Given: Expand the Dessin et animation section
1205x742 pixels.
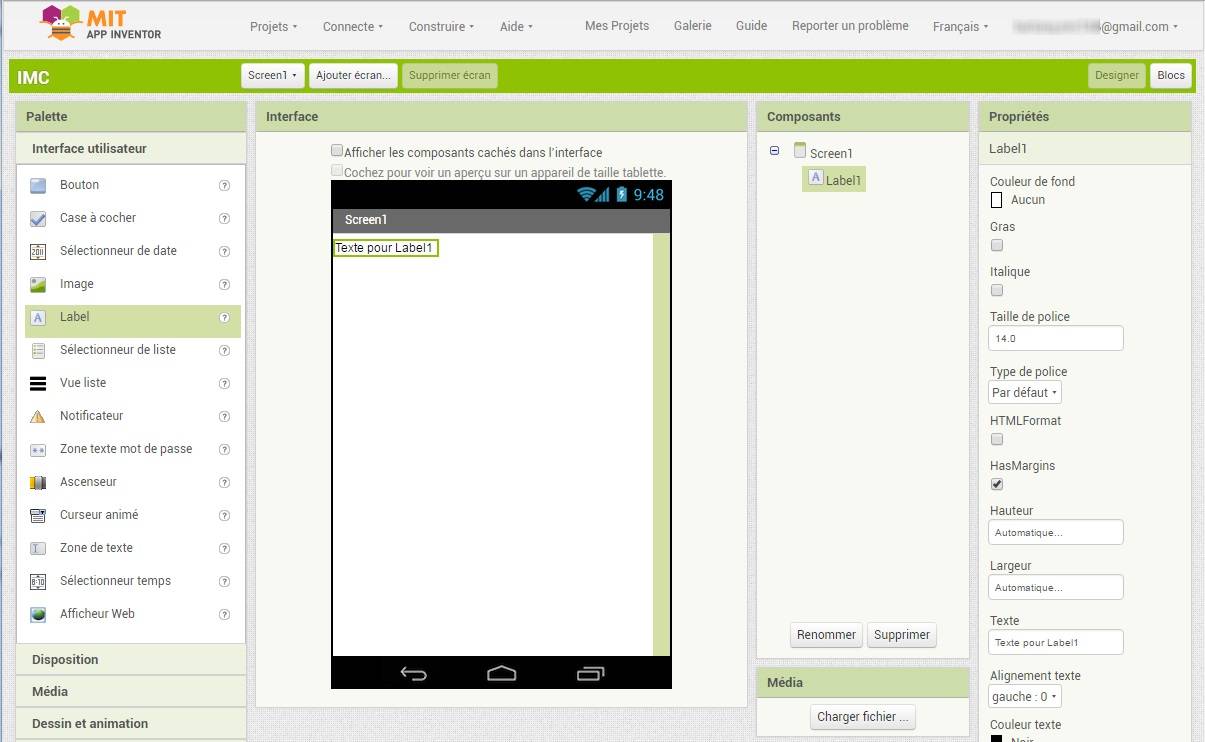Looking at the screenshot, I should click(131, 724).
